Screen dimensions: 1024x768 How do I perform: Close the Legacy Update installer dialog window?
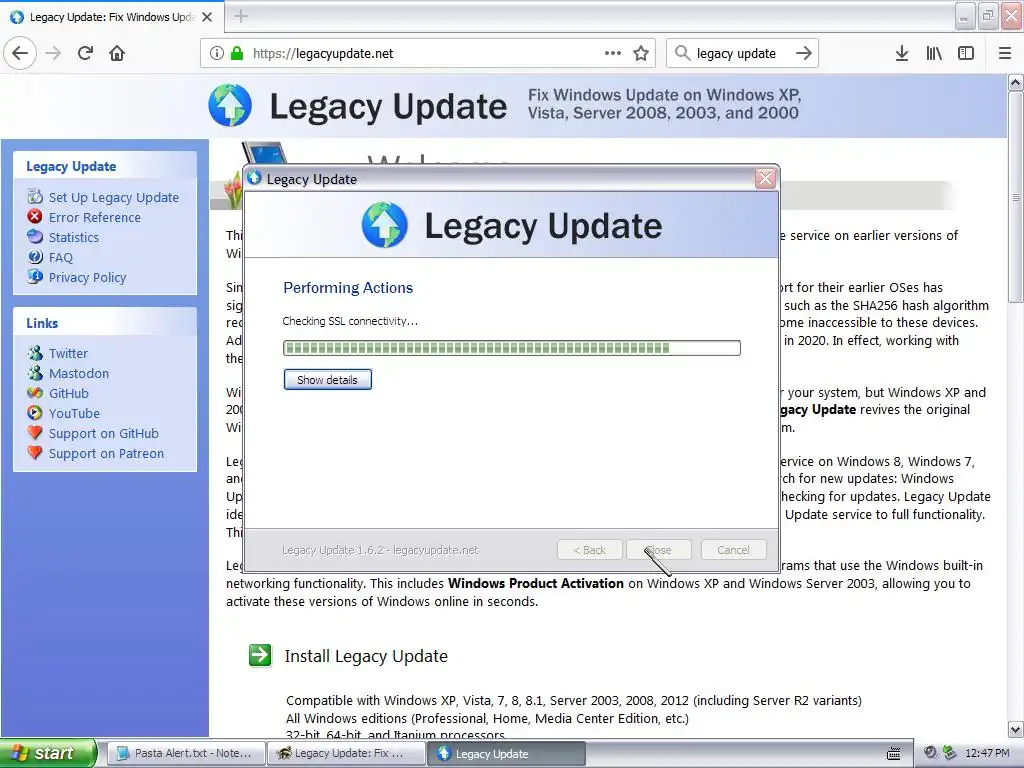(x=765, y=178)
